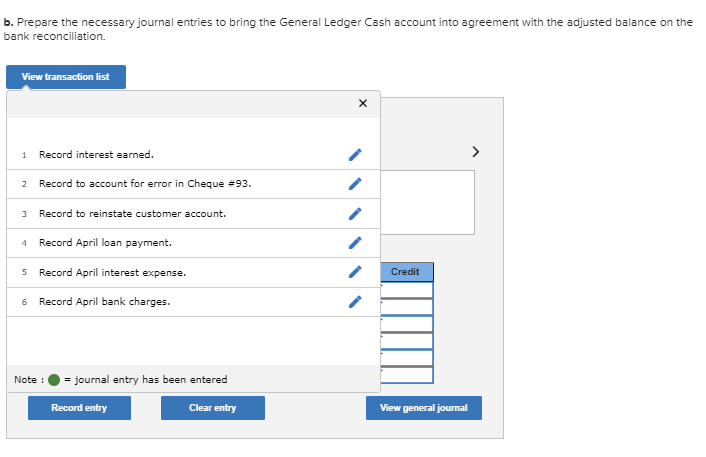Viewport: 706px width, 457px height.
Task: Open View general journal
Action: (x=424, y=408)
